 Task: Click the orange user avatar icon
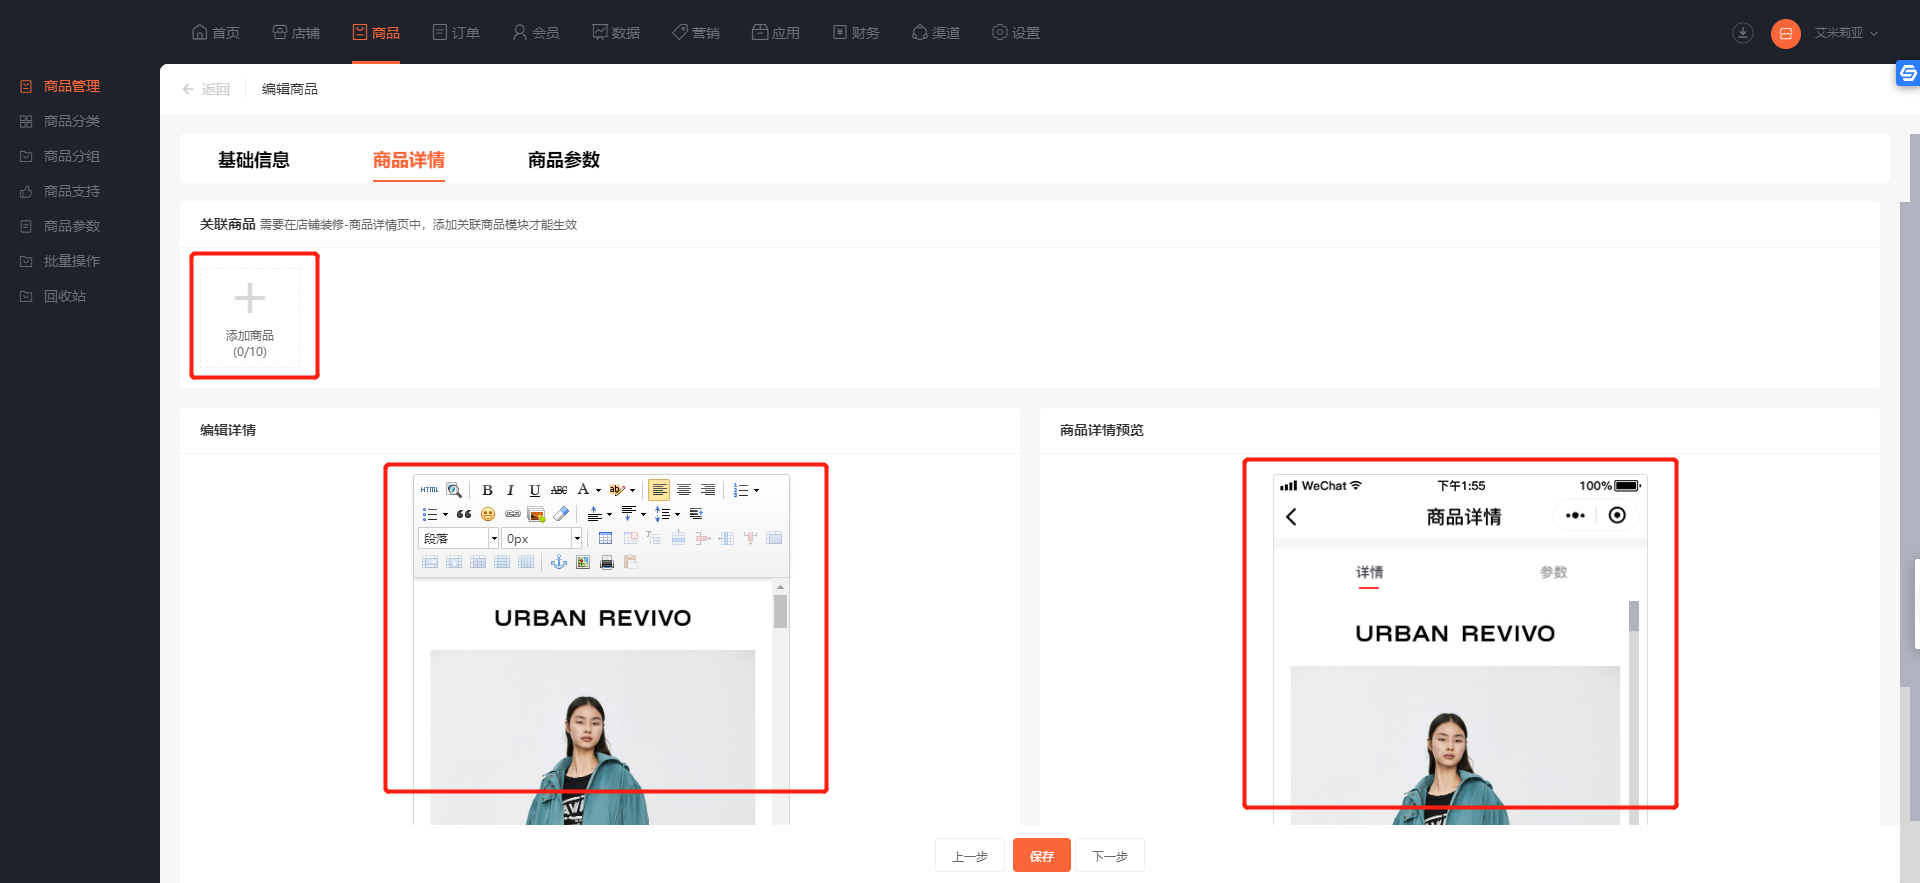coord(1786,33)
